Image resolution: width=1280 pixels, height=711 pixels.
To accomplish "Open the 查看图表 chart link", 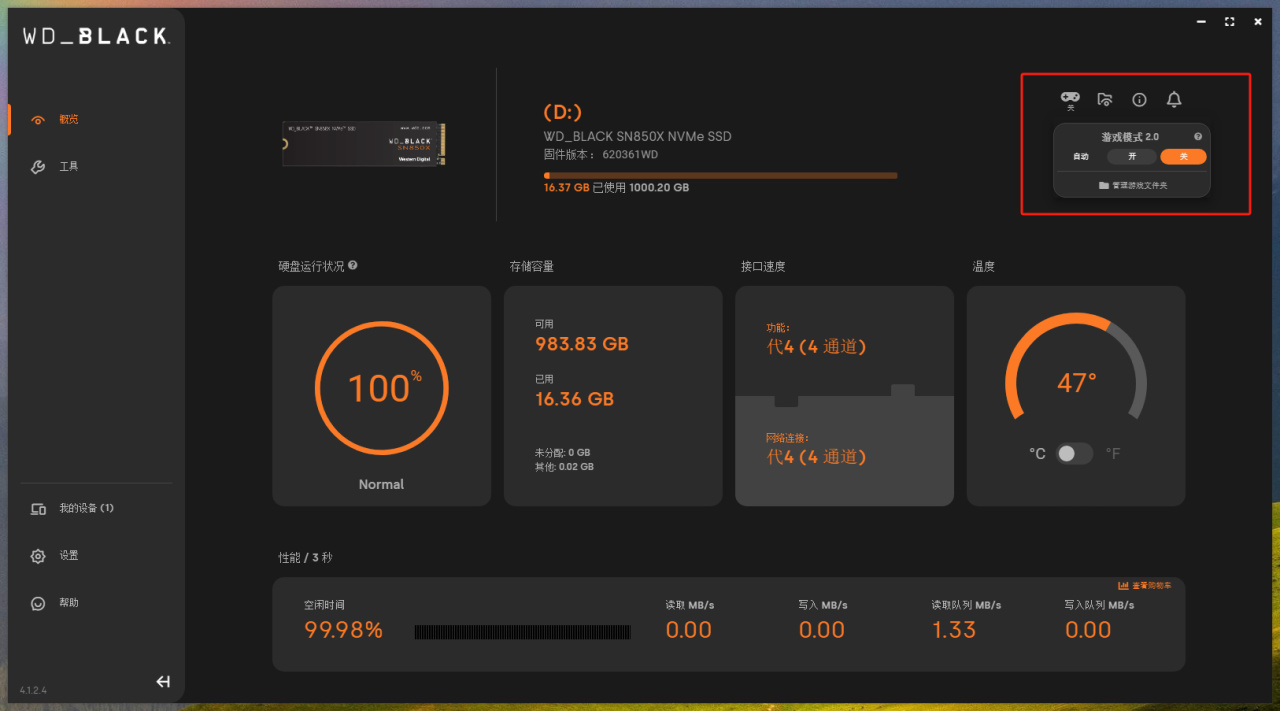I will tap(1145, 585).
